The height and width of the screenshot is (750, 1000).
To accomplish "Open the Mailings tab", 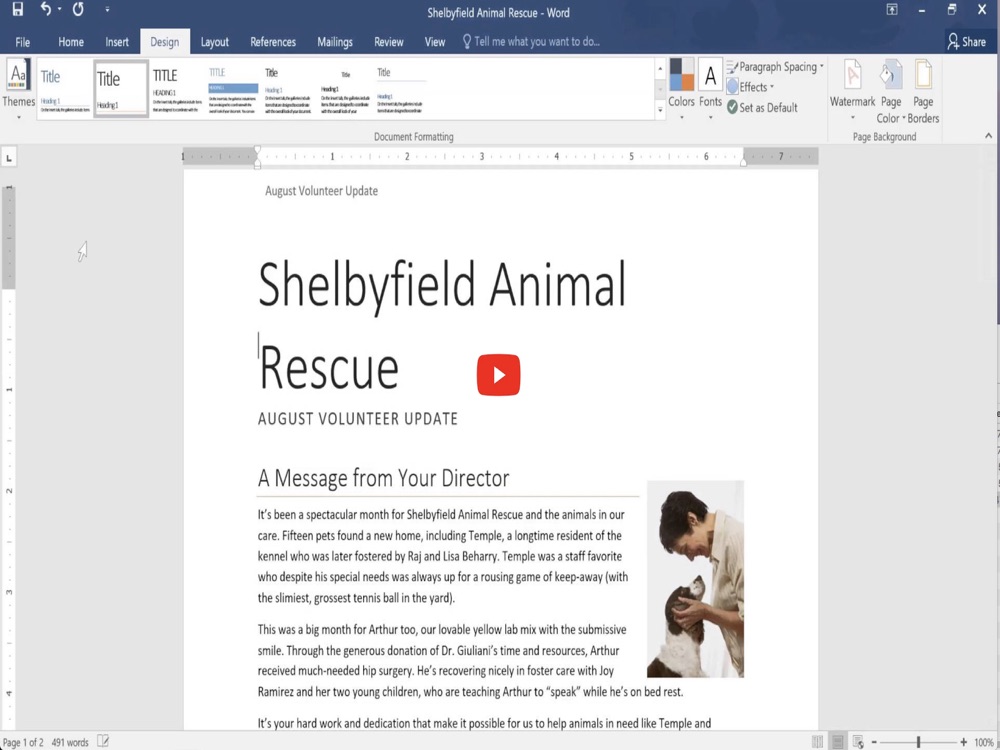I will [335, 42].
